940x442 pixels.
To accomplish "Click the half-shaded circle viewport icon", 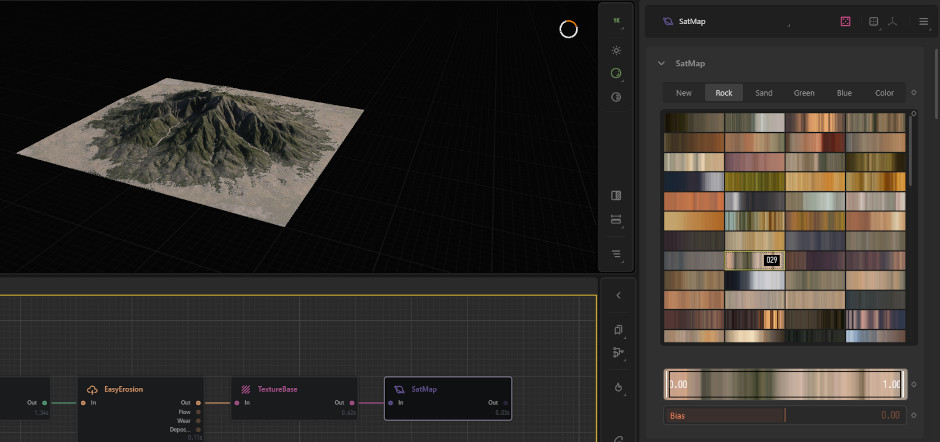I will [616, 97].
